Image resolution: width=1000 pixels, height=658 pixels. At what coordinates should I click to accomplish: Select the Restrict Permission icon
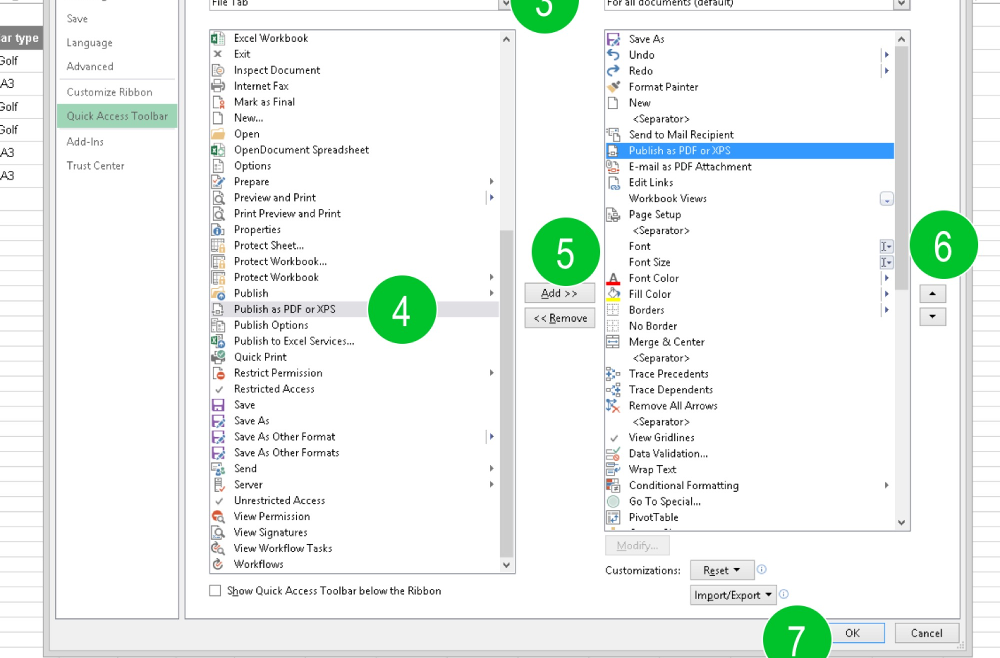tap(218, 373)
